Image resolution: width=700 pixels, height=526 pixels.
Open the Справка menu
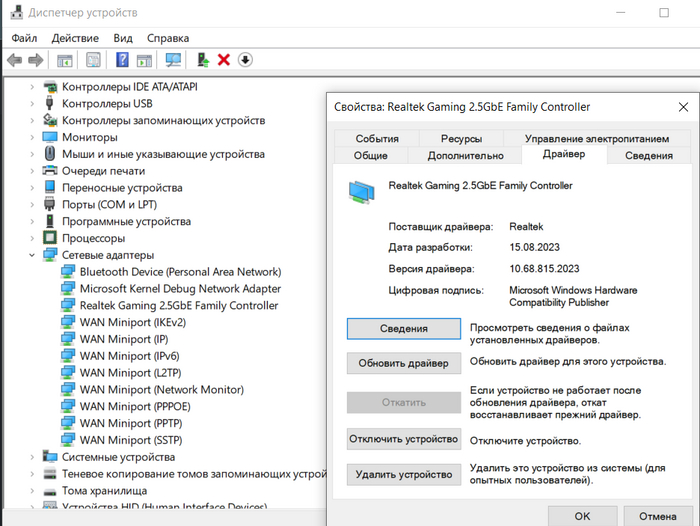click(168, 38)
